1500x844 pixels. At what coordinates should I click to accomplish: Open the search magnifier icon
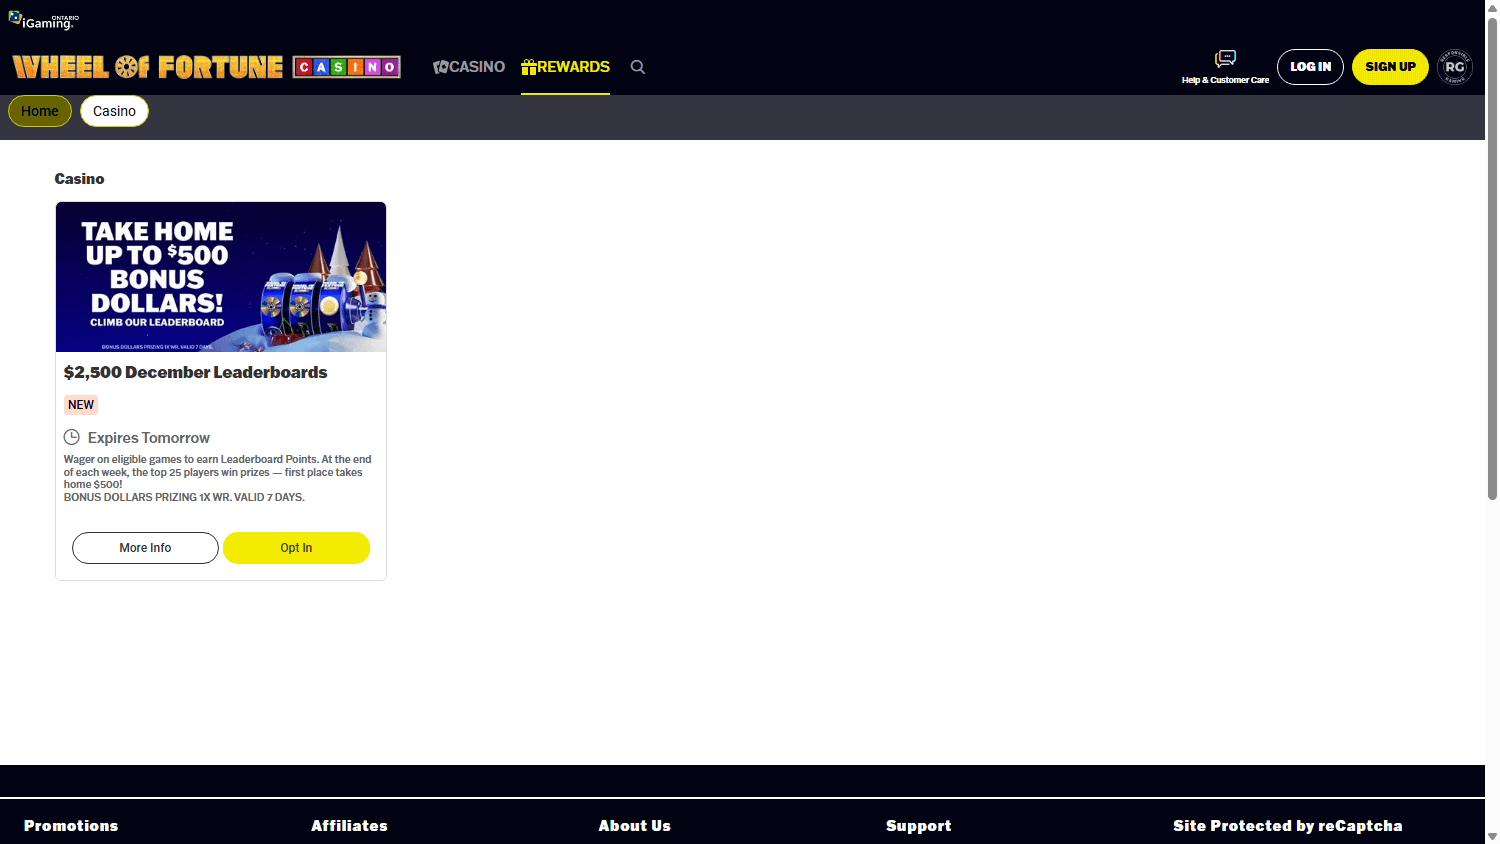638,67
